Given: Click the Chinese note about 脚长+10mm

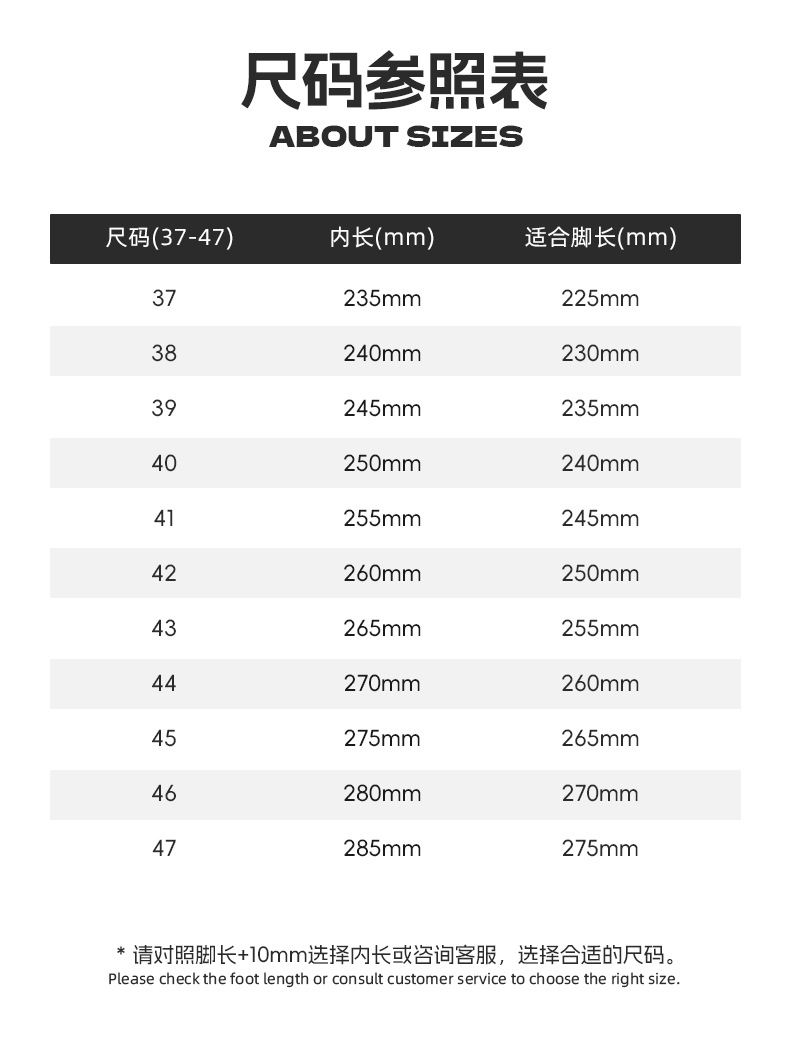Looking at the screenshot, I should 397,955.
